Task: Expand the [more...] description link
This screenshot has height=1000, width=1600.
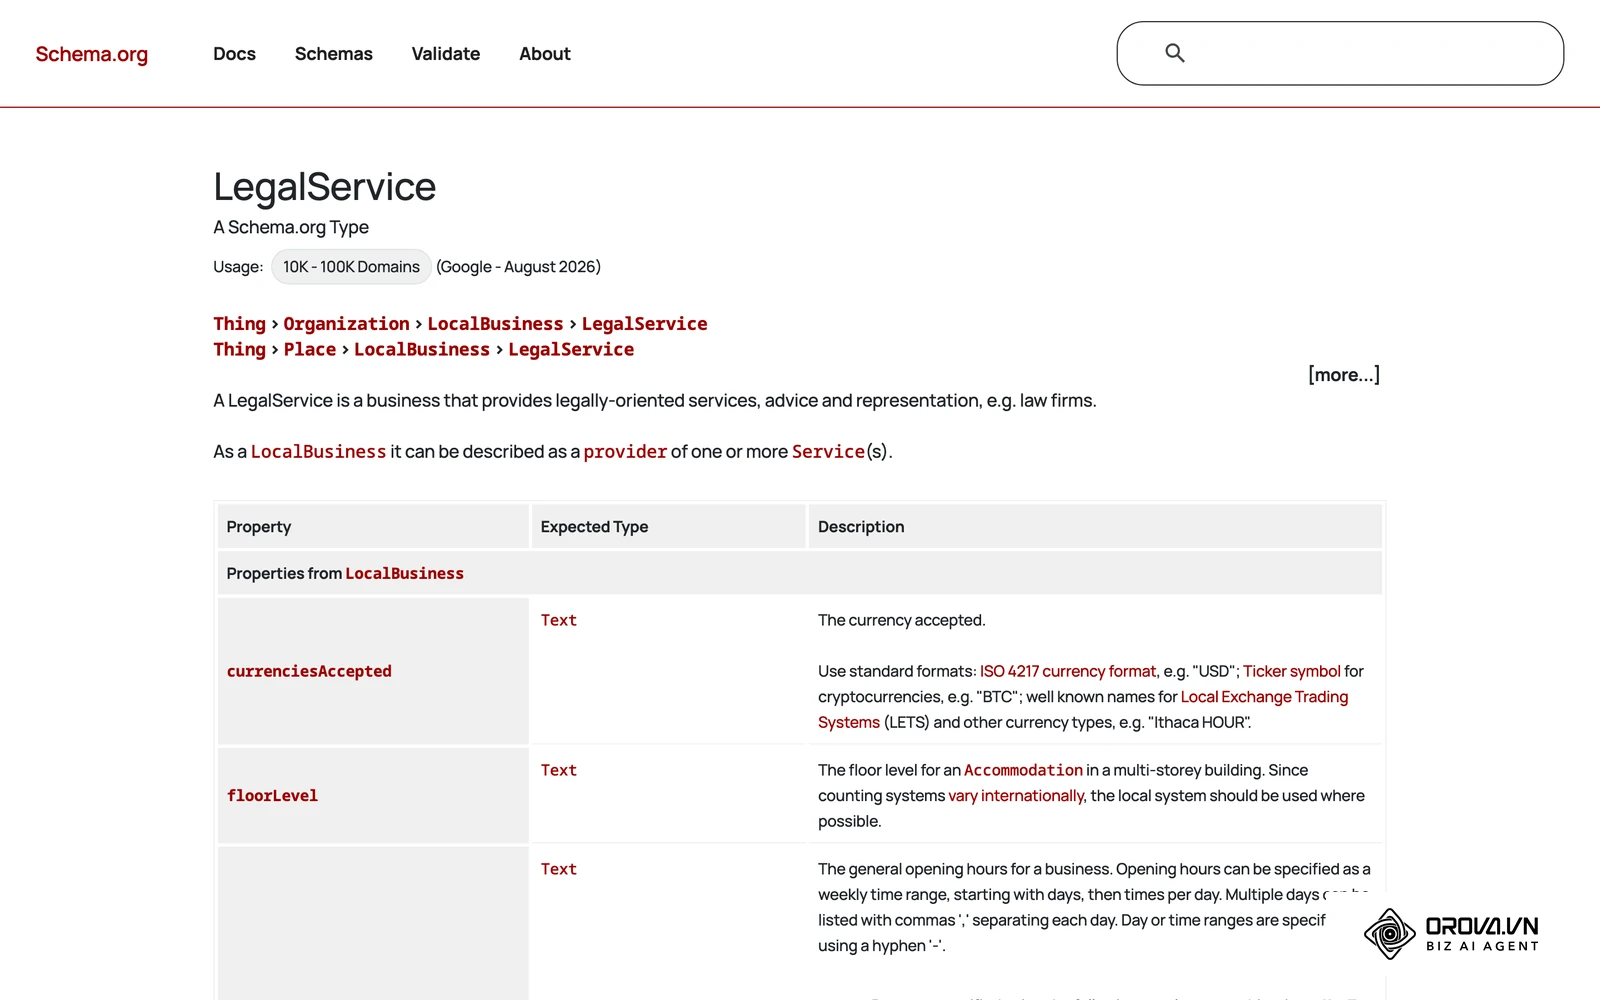Action: (x=1344, y=375)
